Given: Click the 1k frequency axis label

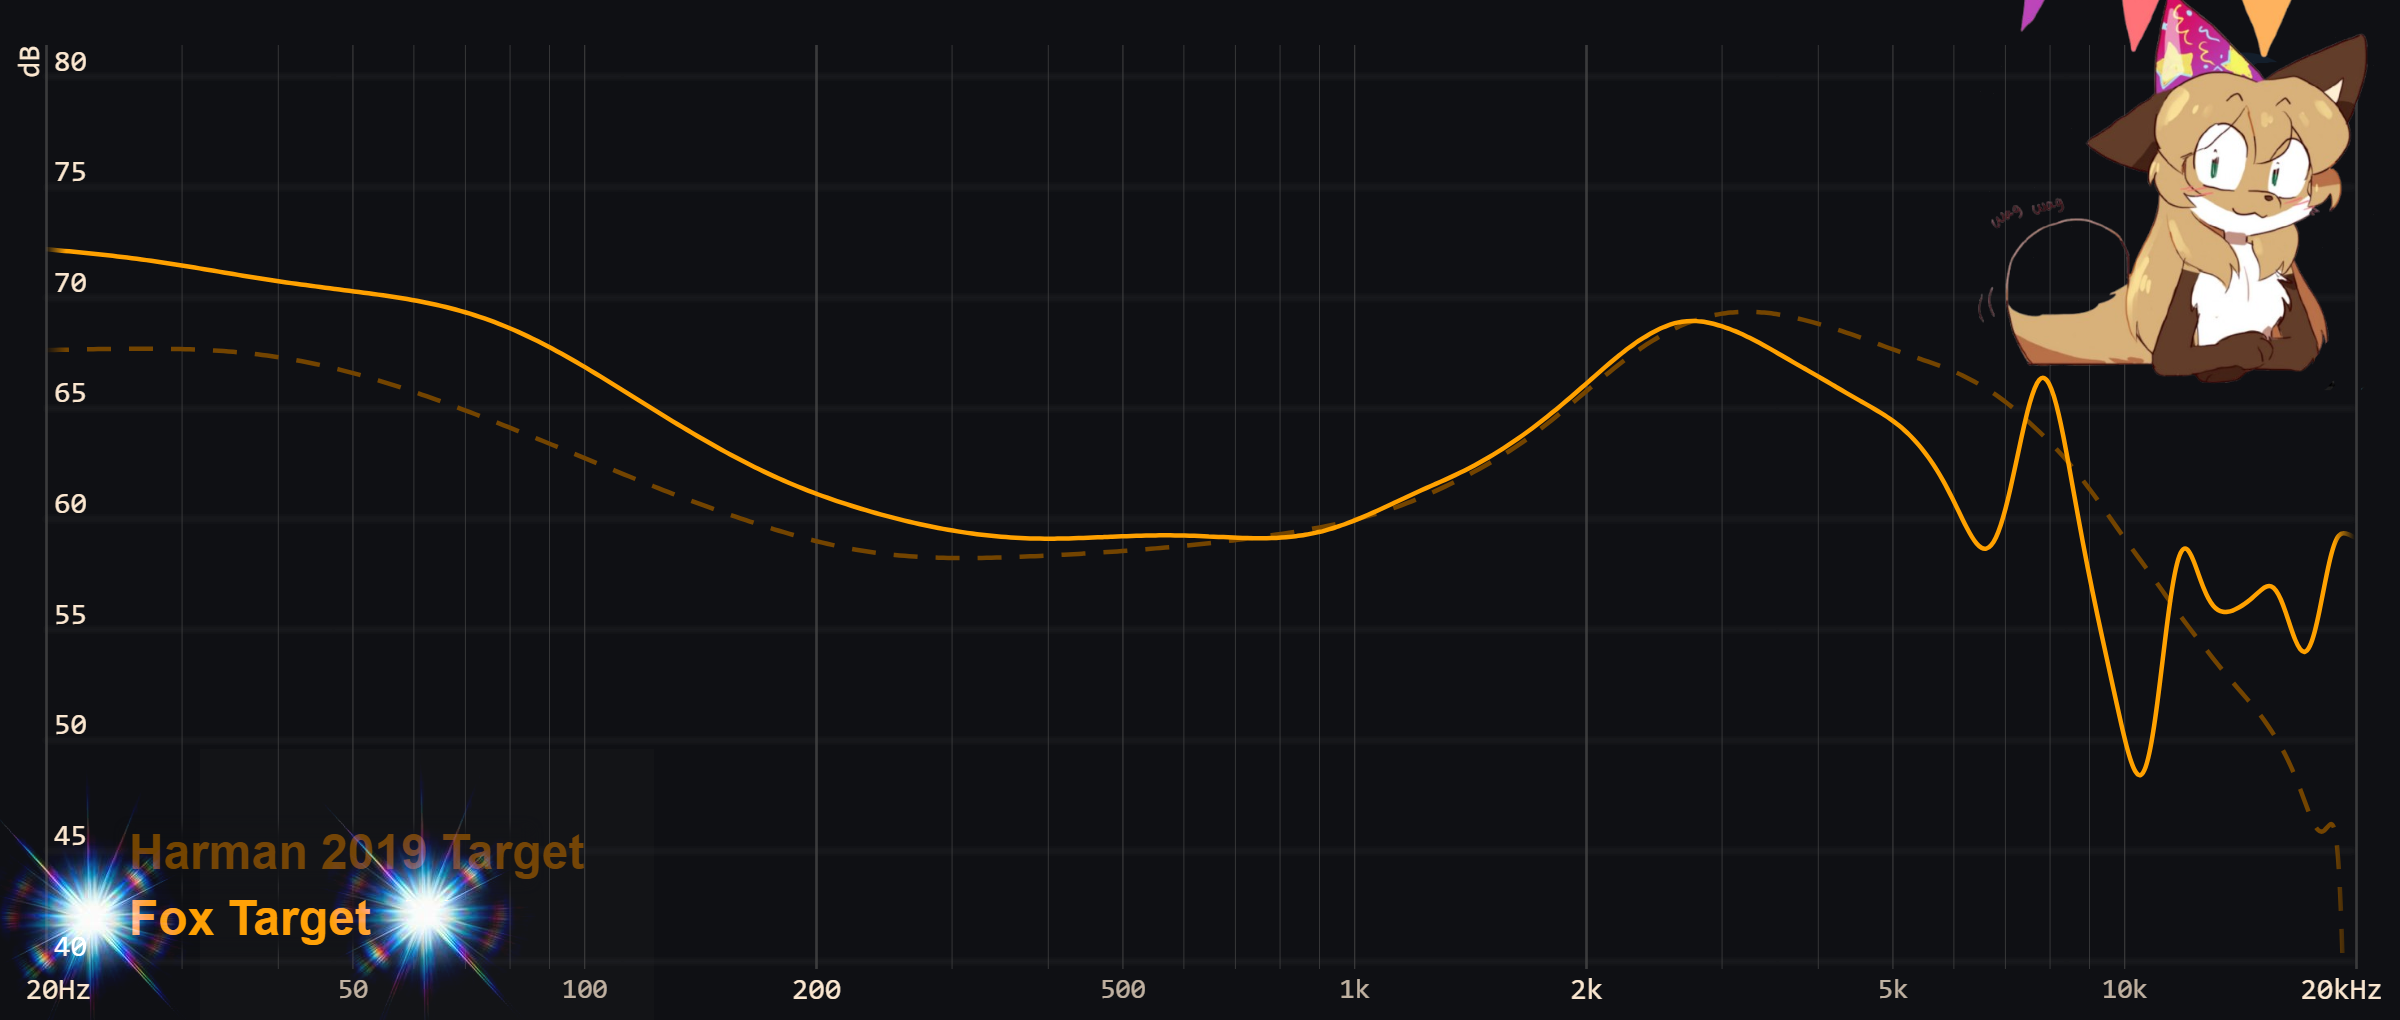Looking at the screenshot, I should (1354, 990).
